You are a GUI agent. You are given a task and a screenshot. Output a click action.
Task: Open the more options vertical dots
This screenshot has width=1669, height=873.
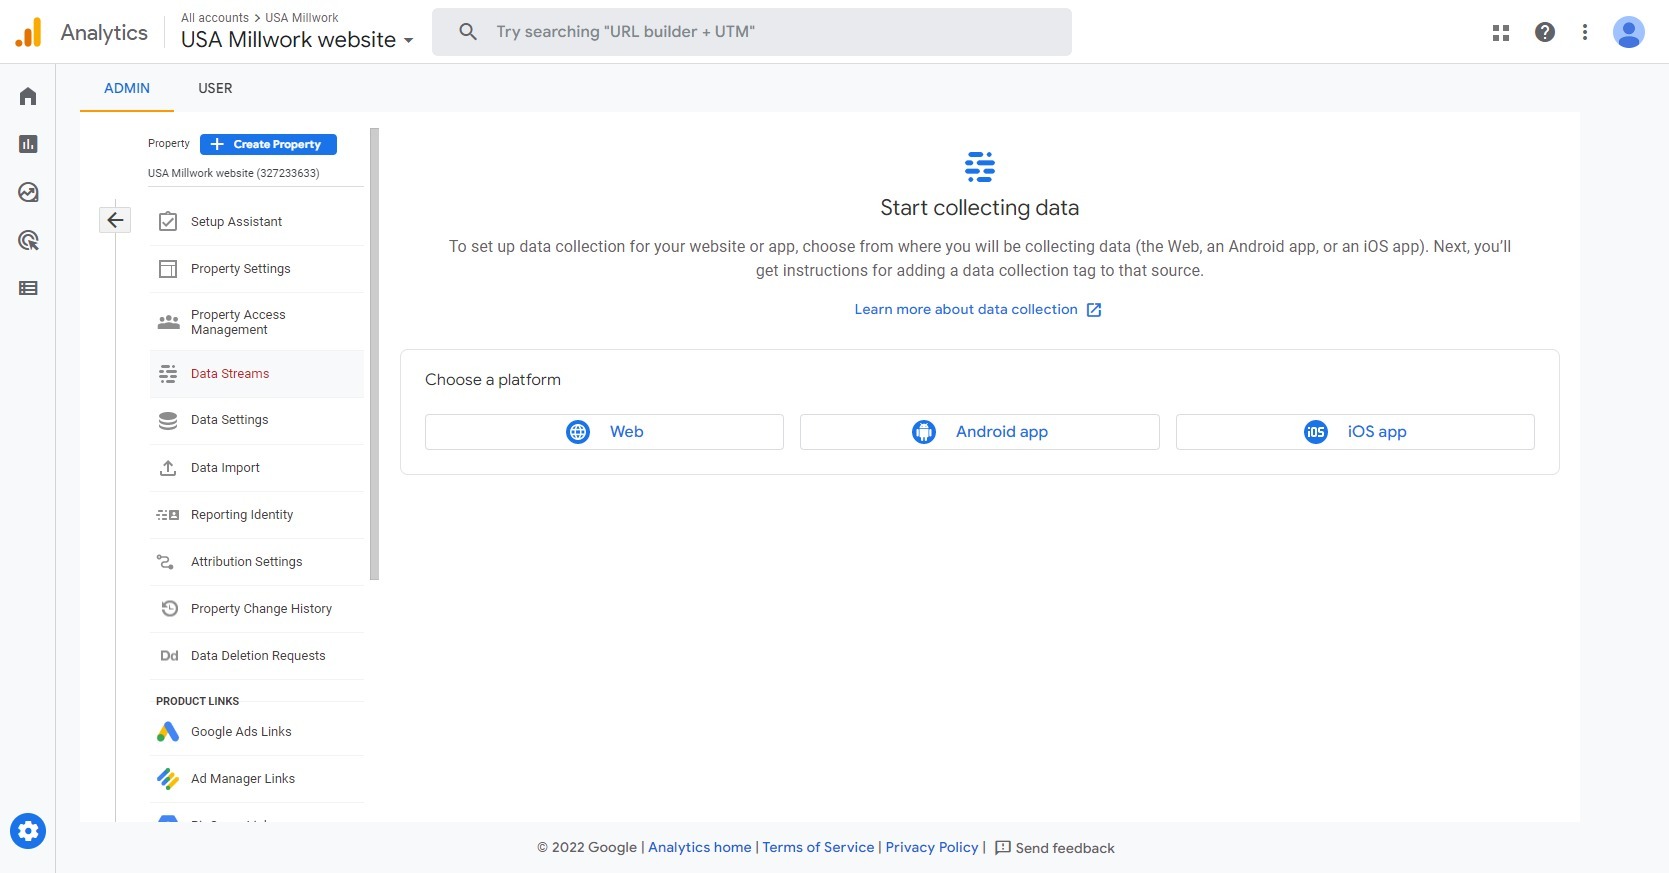(1585, 32)
